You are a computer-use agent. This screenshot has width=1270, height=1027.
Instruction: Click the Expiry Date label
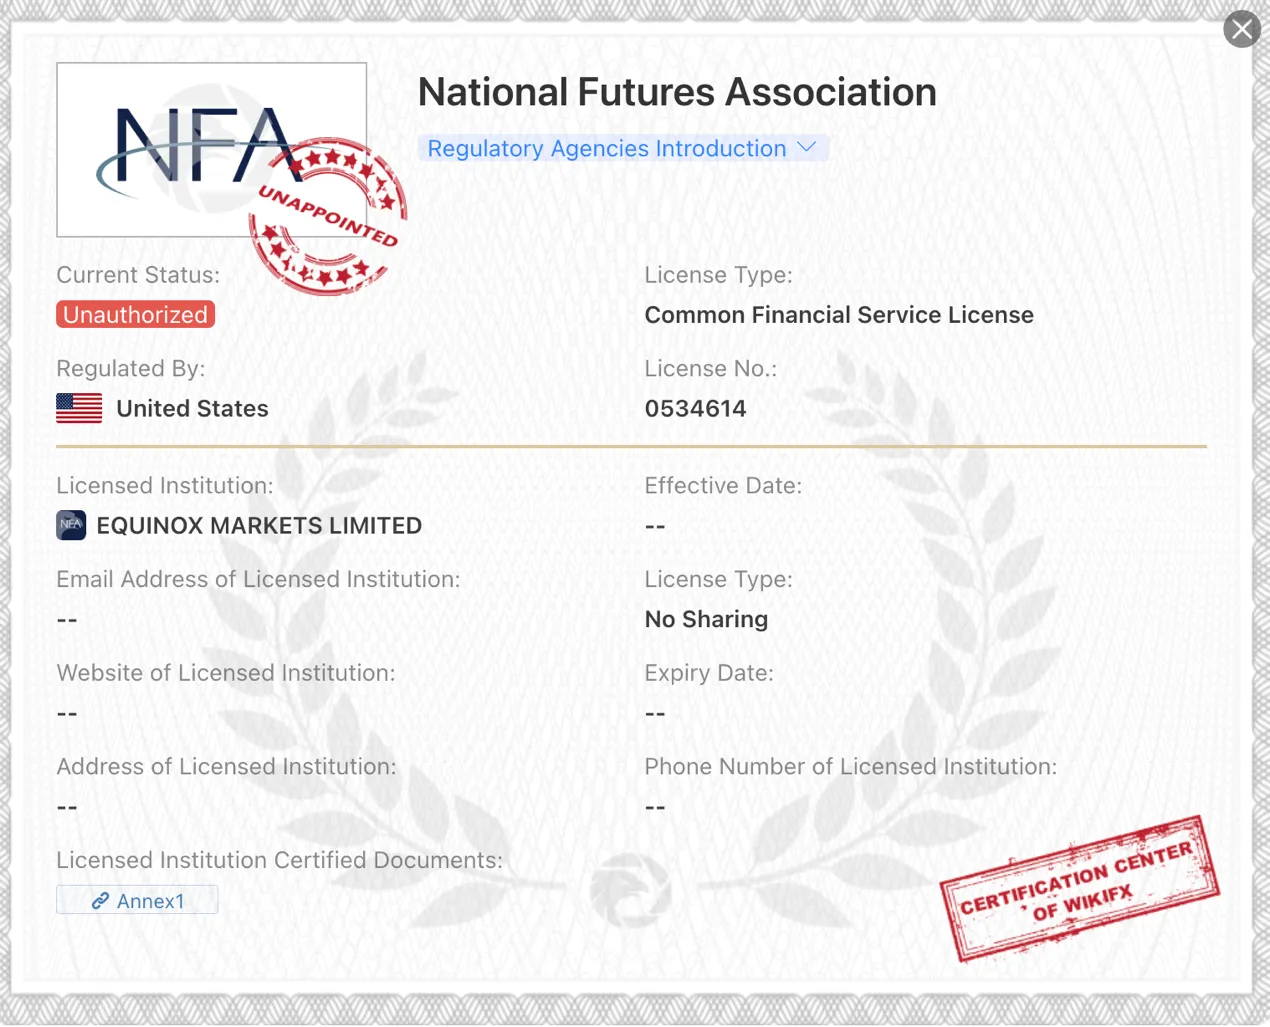click(709, 673)
